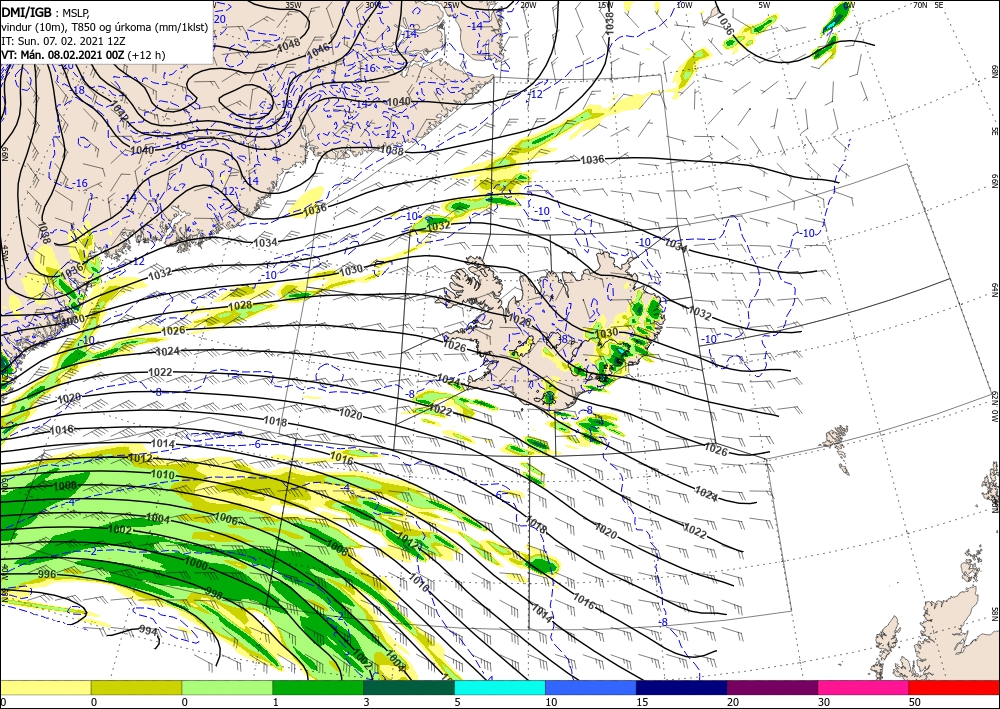
Task: Click the "30W" longitude label
Action: pos(373,5)
